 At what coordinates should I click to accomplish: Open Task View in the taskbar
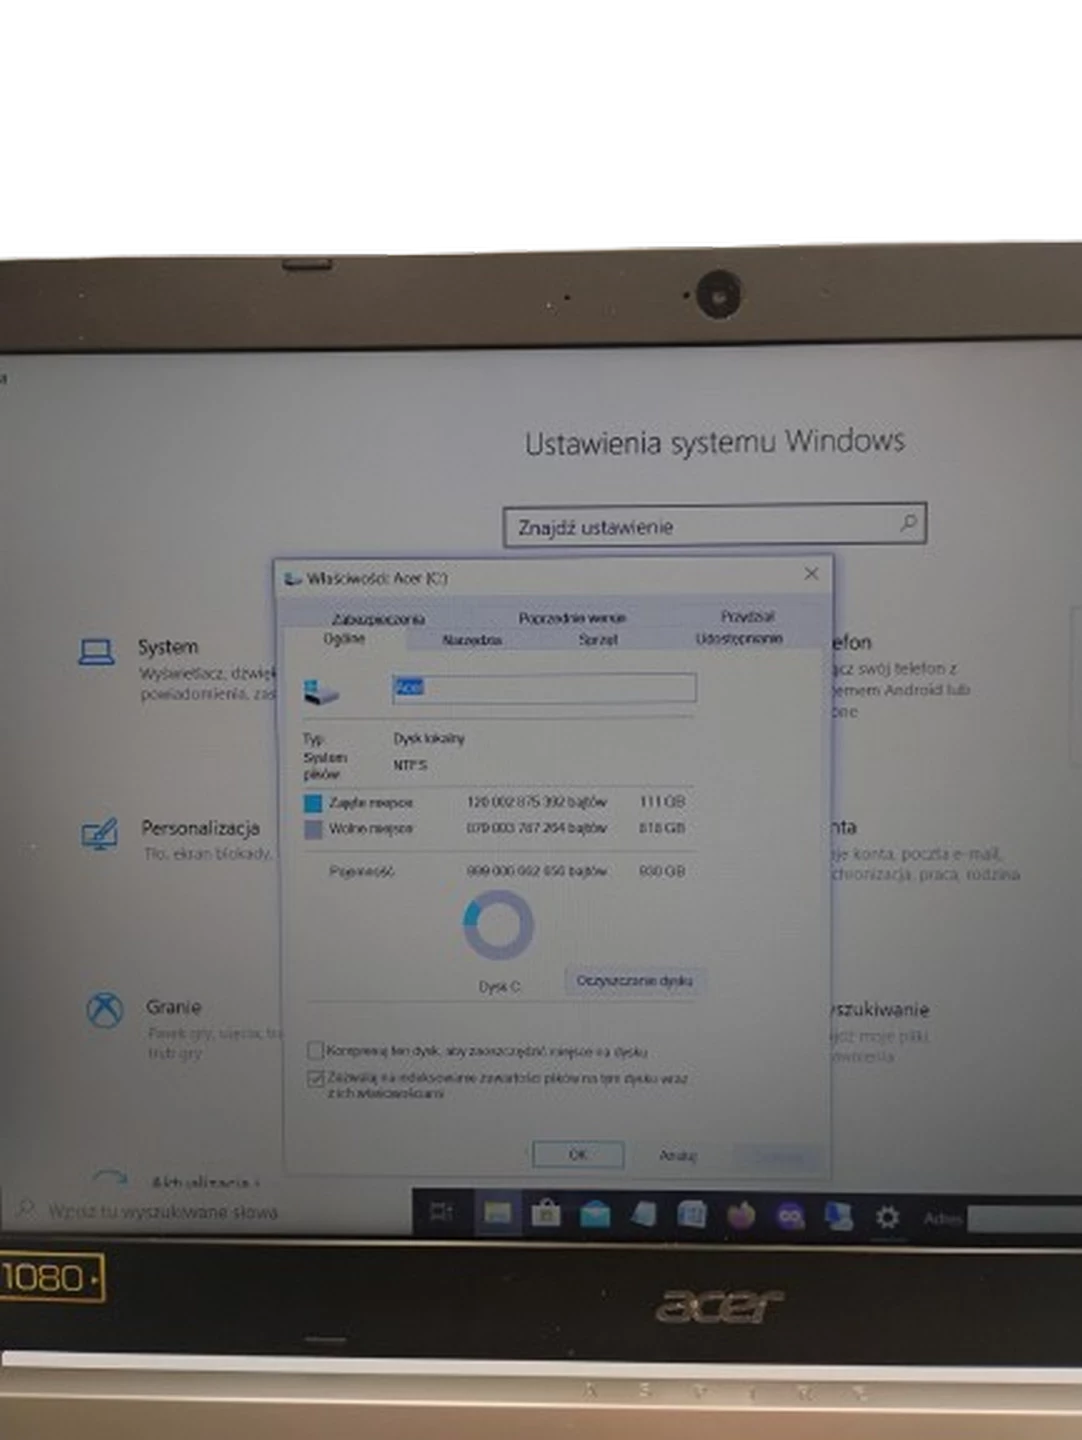(x=441, y=1213)
